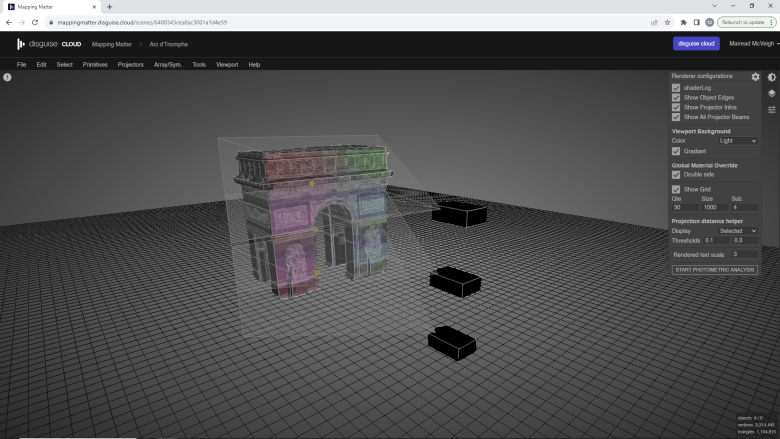Open new browser tab
The height and width of the screenshot is (439, 780).
pos(109,7)
